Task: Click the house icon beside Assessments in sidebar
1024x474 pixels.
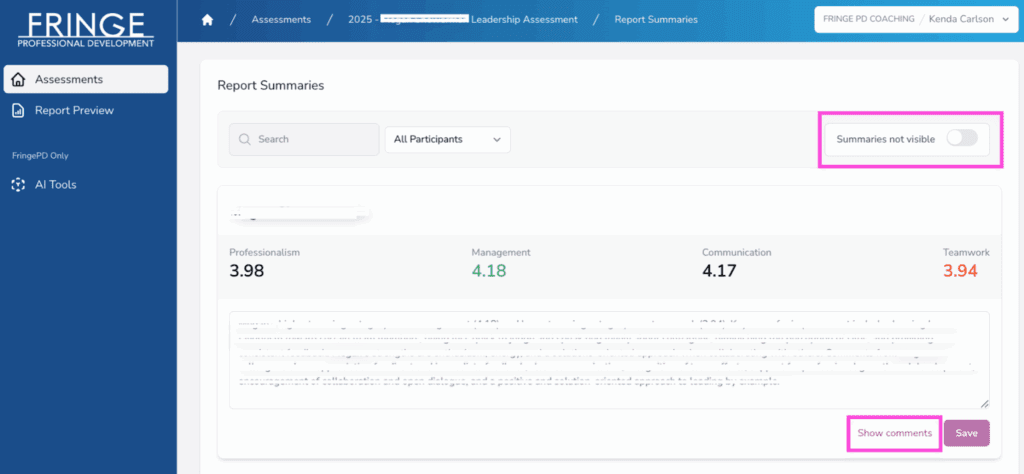Action: pyautogui.click(x=18, y=79)
